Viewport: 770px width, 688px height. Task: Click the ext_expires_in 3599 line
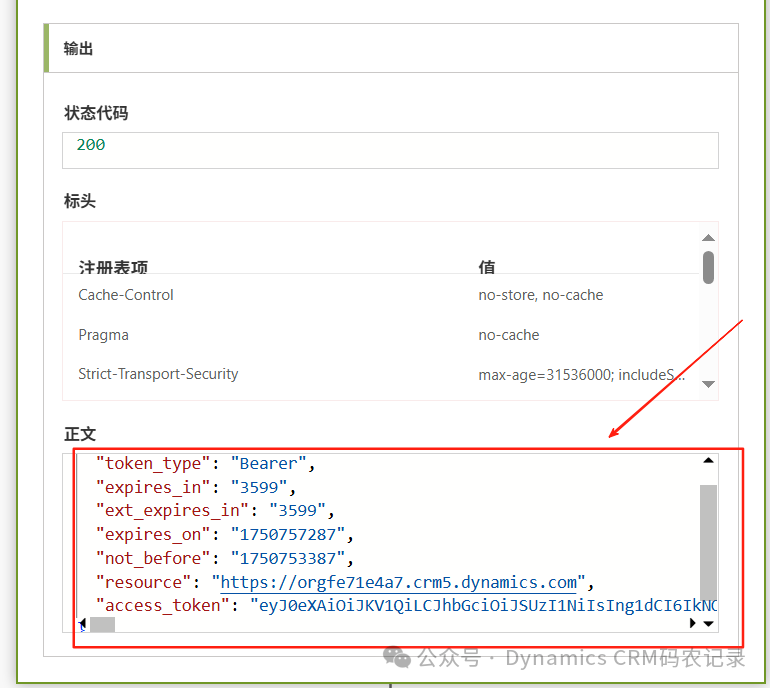[x=215, y=511]
